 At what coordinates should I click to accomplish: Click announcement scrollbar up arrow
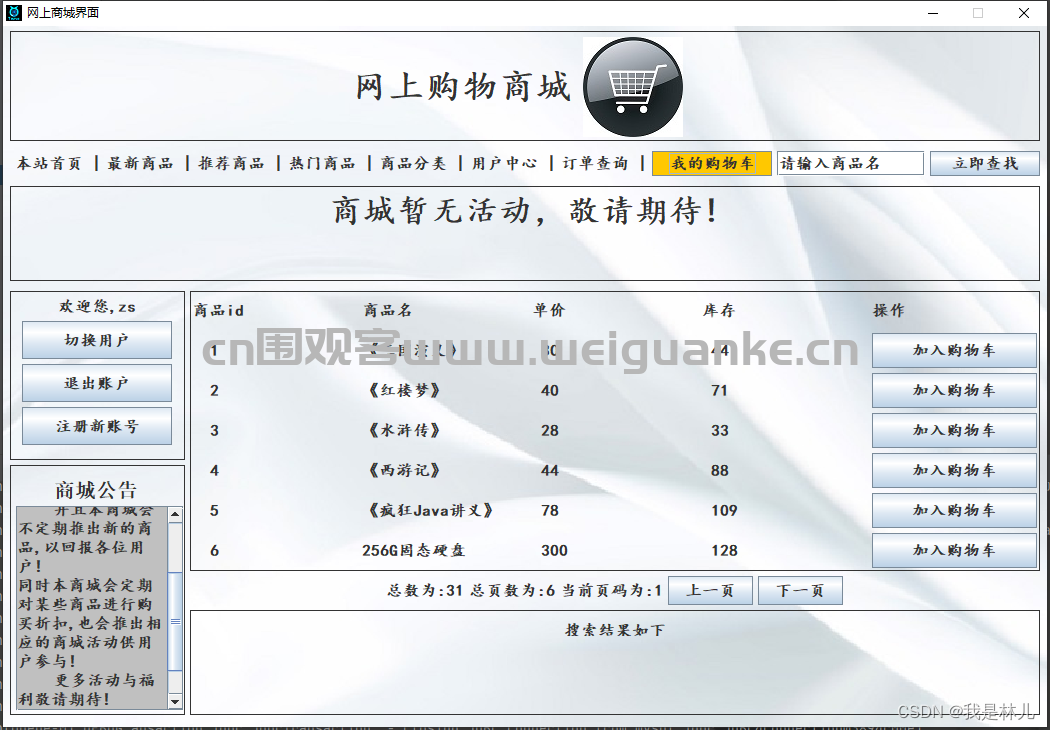click(175, 514)
